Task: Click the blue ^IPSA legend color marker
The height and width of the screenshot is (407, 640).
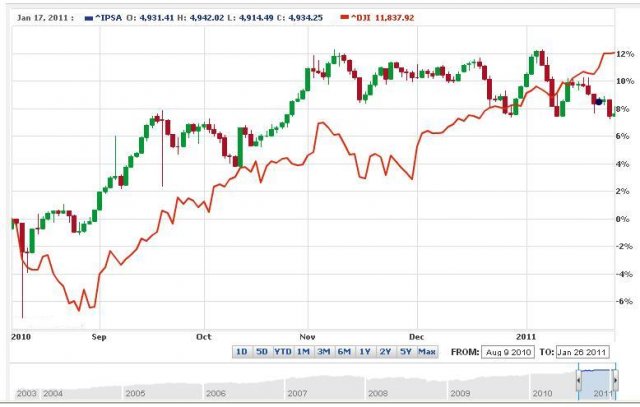Action: [89, 18]
